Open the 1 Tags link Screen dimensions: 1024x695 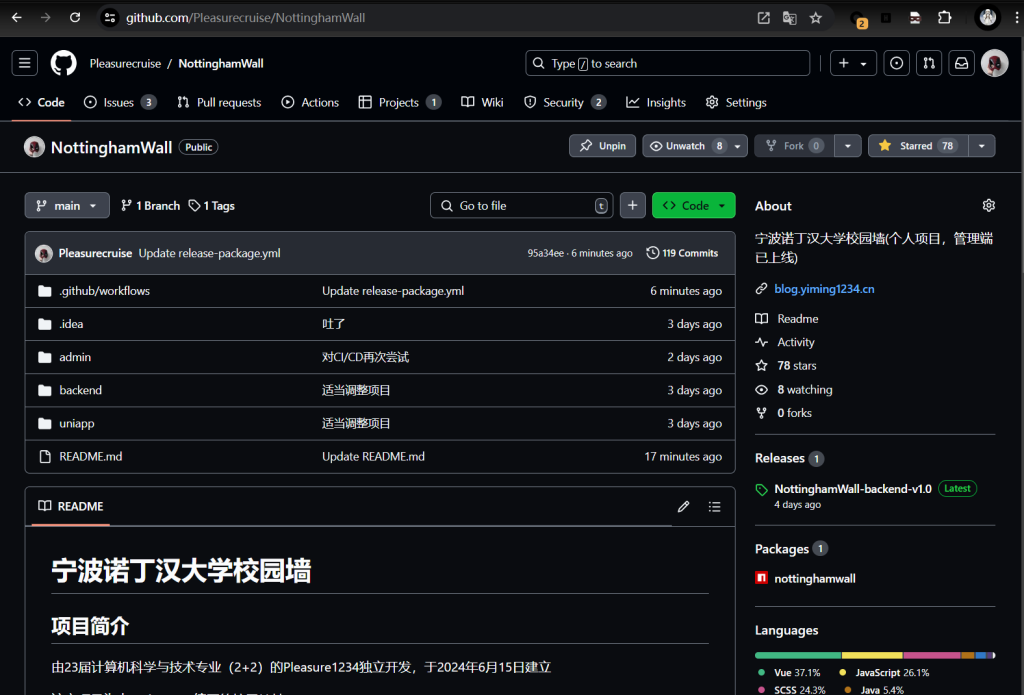(212, 206)
